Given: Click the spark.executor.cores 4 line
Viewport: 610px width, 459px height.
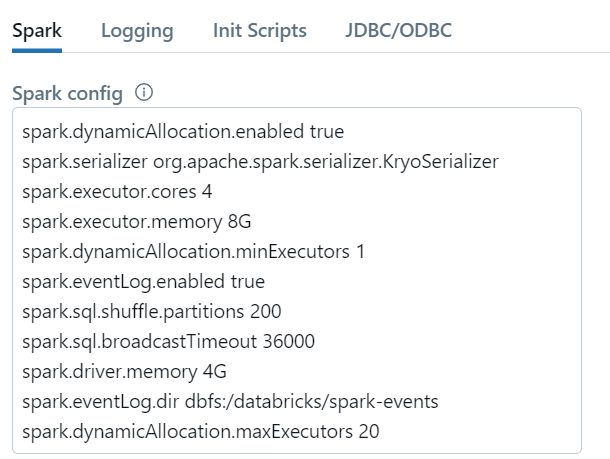Looking at the screenshot, I should click(x=117, y=192).
